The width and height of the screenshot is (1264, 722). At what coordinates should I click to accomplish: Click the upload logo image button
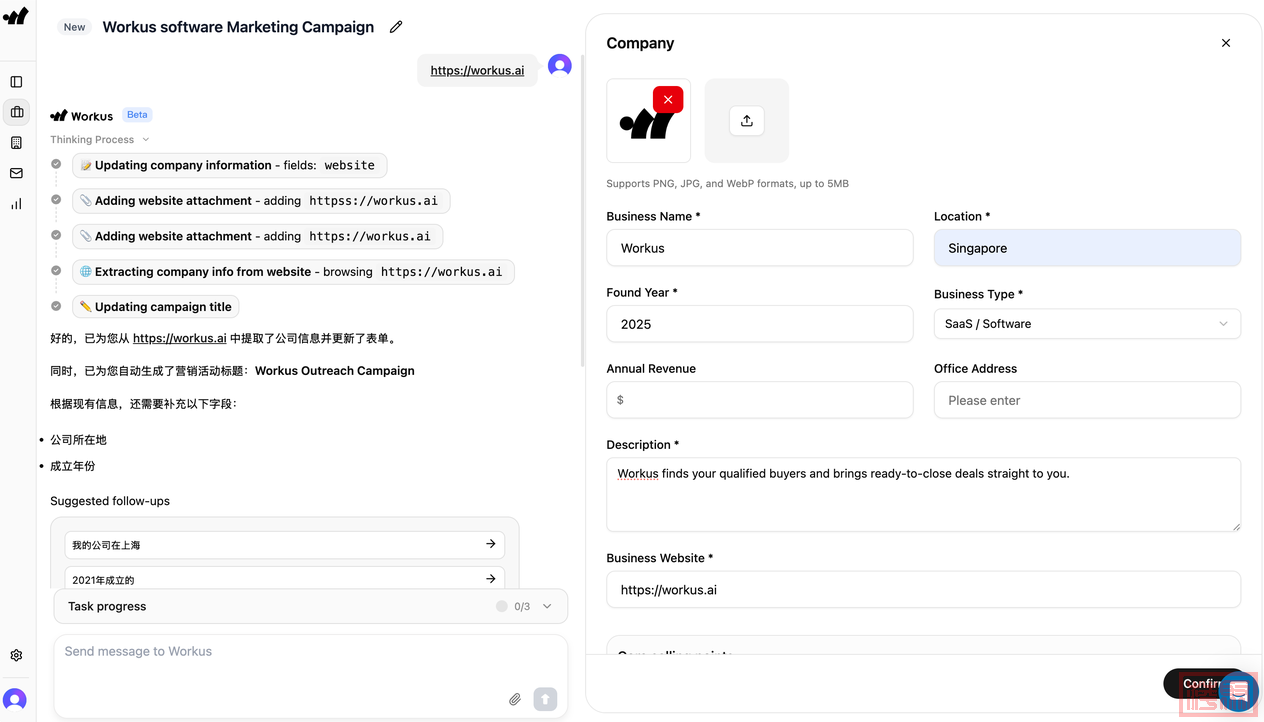pyautogui.click(x=746, y=121)
